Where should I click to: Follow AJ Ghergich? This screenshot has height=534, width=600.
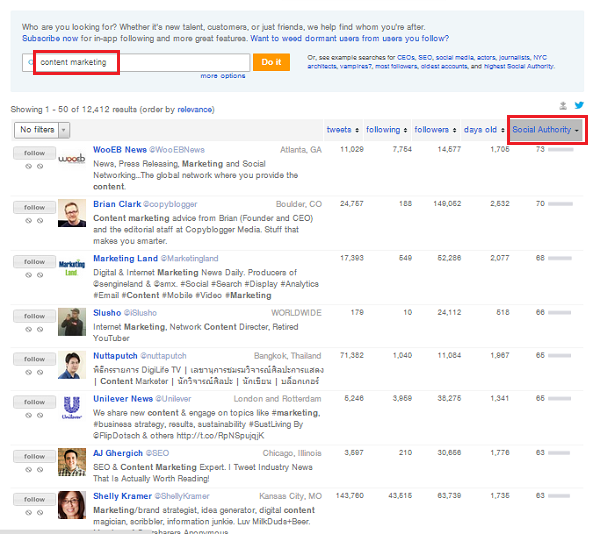click(34, 456)
